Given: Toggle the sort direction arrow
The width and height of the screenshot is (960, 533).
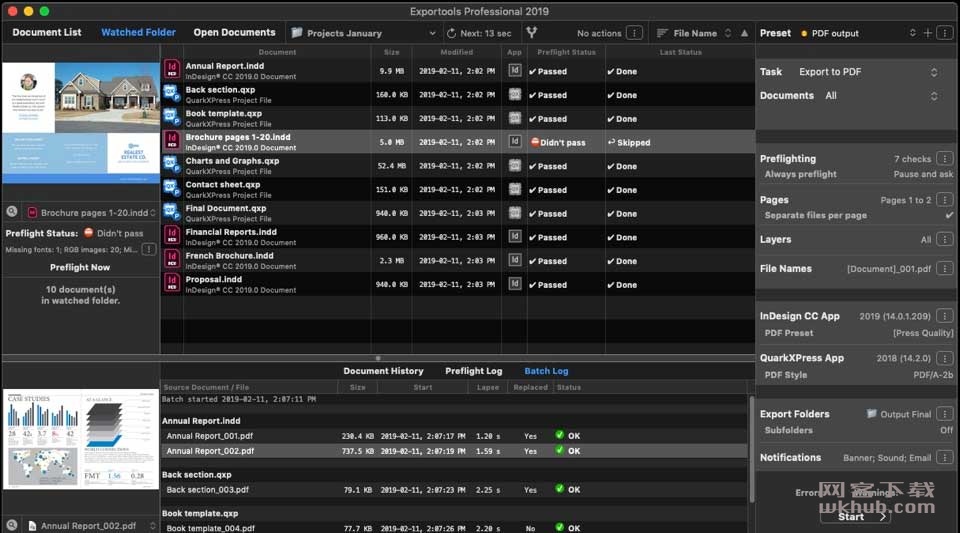Looking at the screenshot, I should click(744, 33).
